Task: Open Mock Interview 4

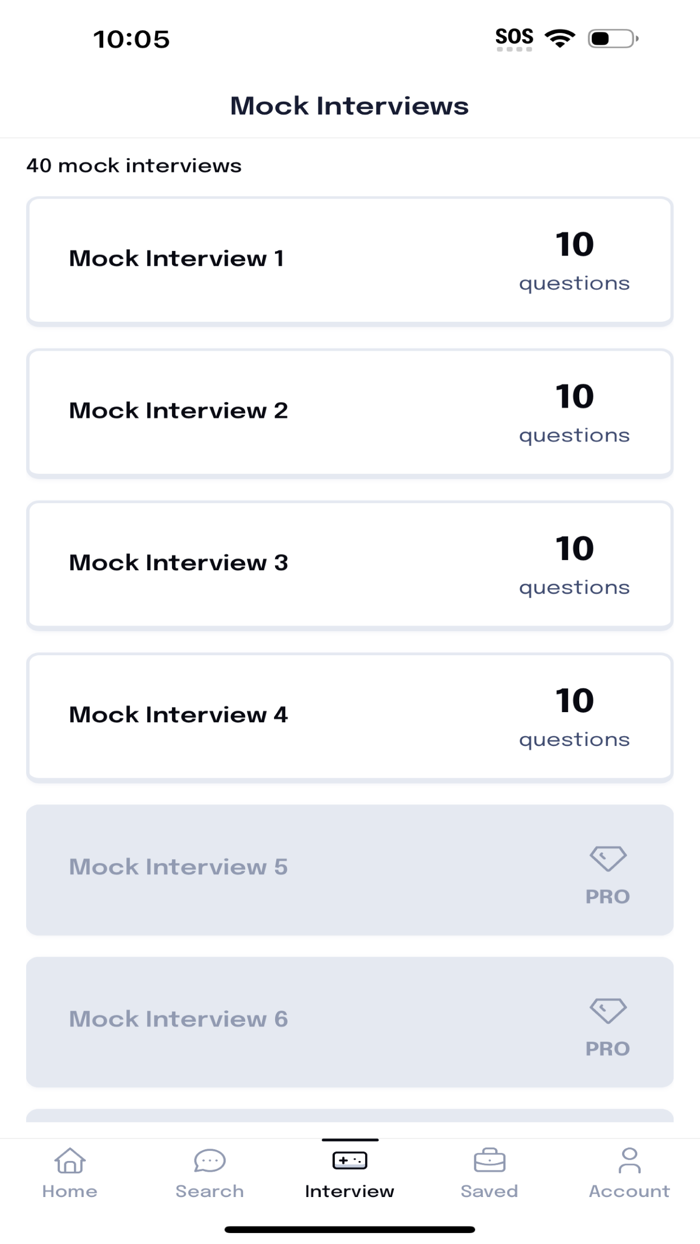Action: pyautogui.click(x=349, y=717)
